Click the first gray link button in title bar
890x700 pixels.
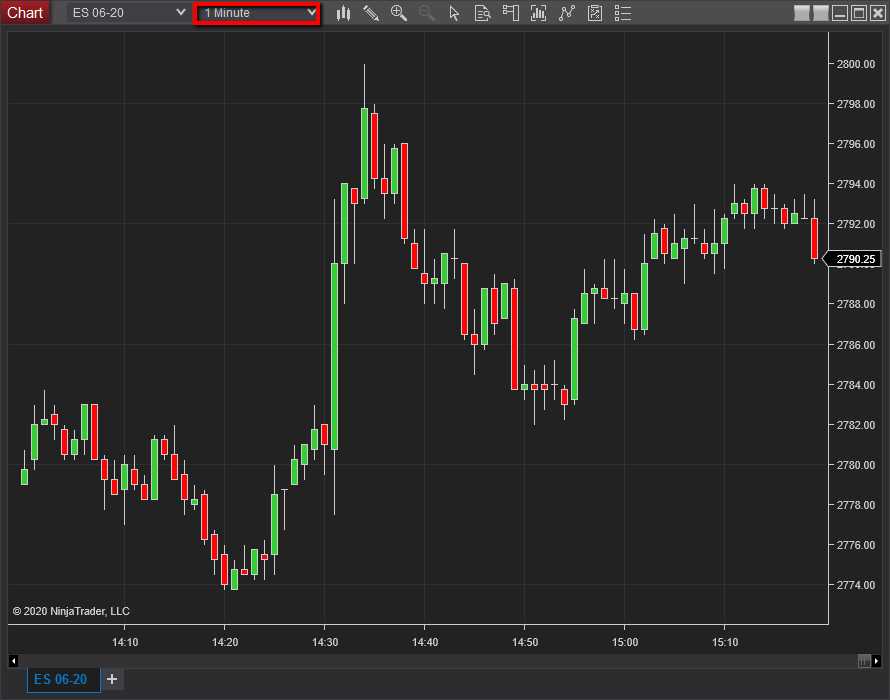[801, 12]
